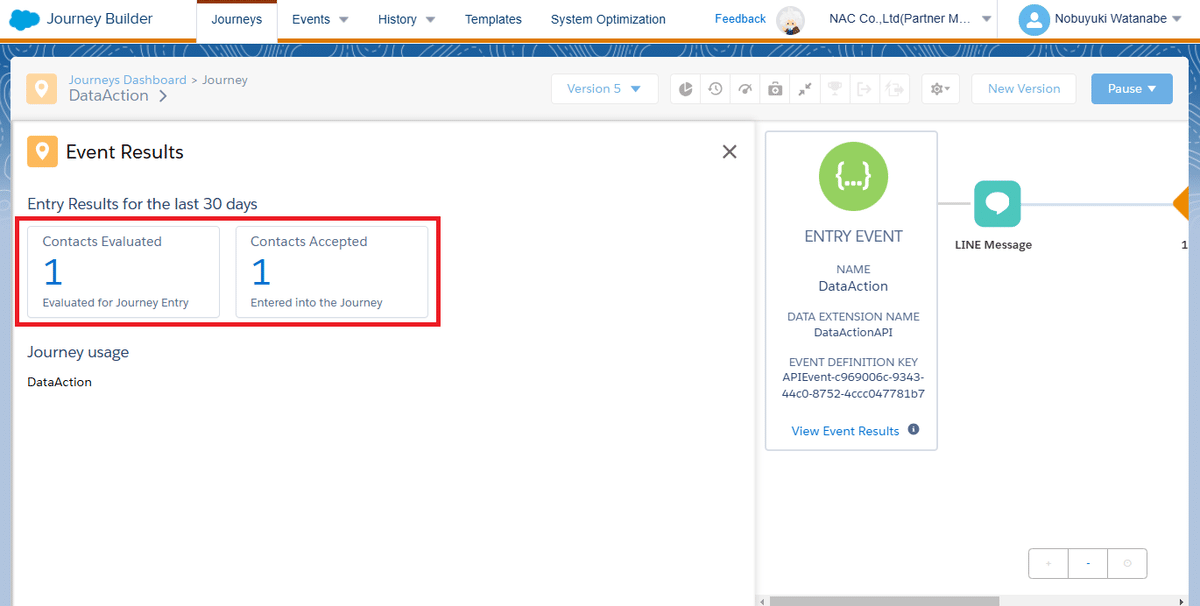Click the DataAction journey usage text
1200x606 pixels.
point(59,382)
